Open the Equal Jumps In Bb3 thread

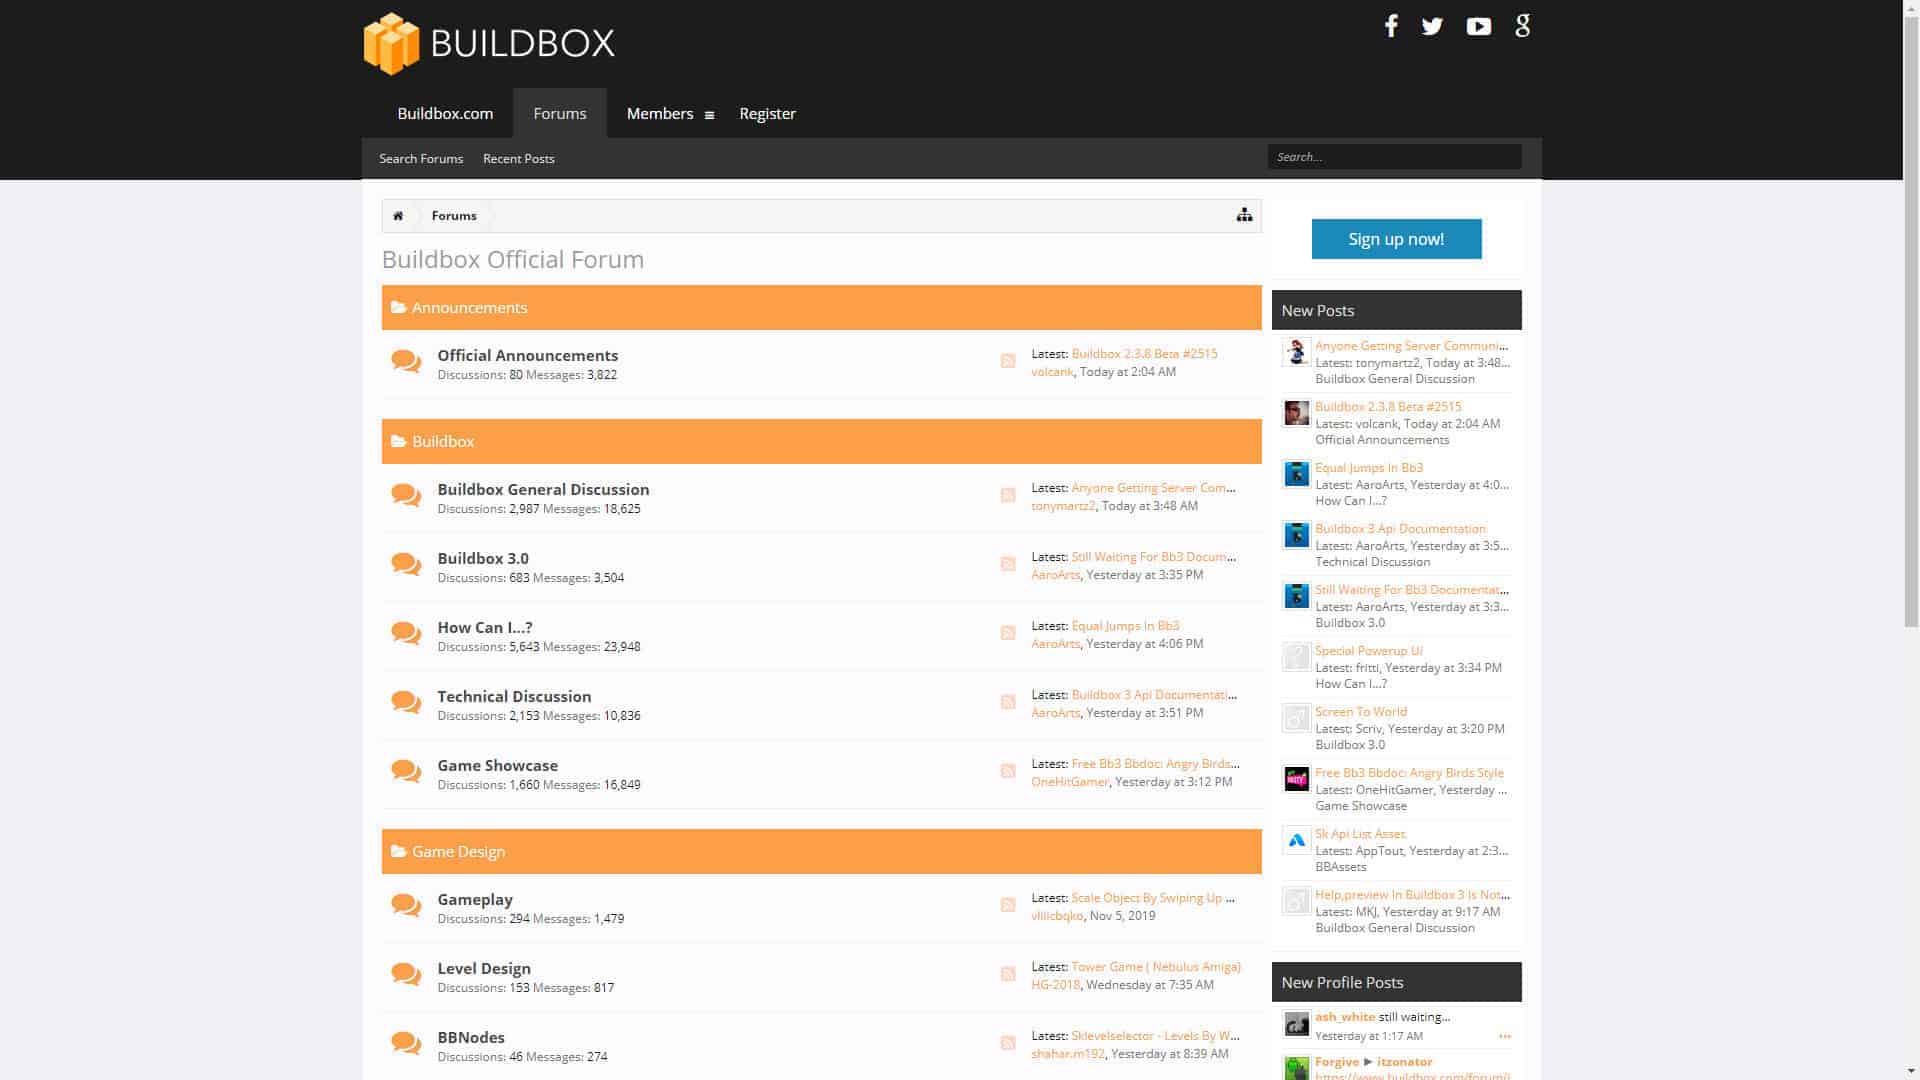pos(1369,467)
